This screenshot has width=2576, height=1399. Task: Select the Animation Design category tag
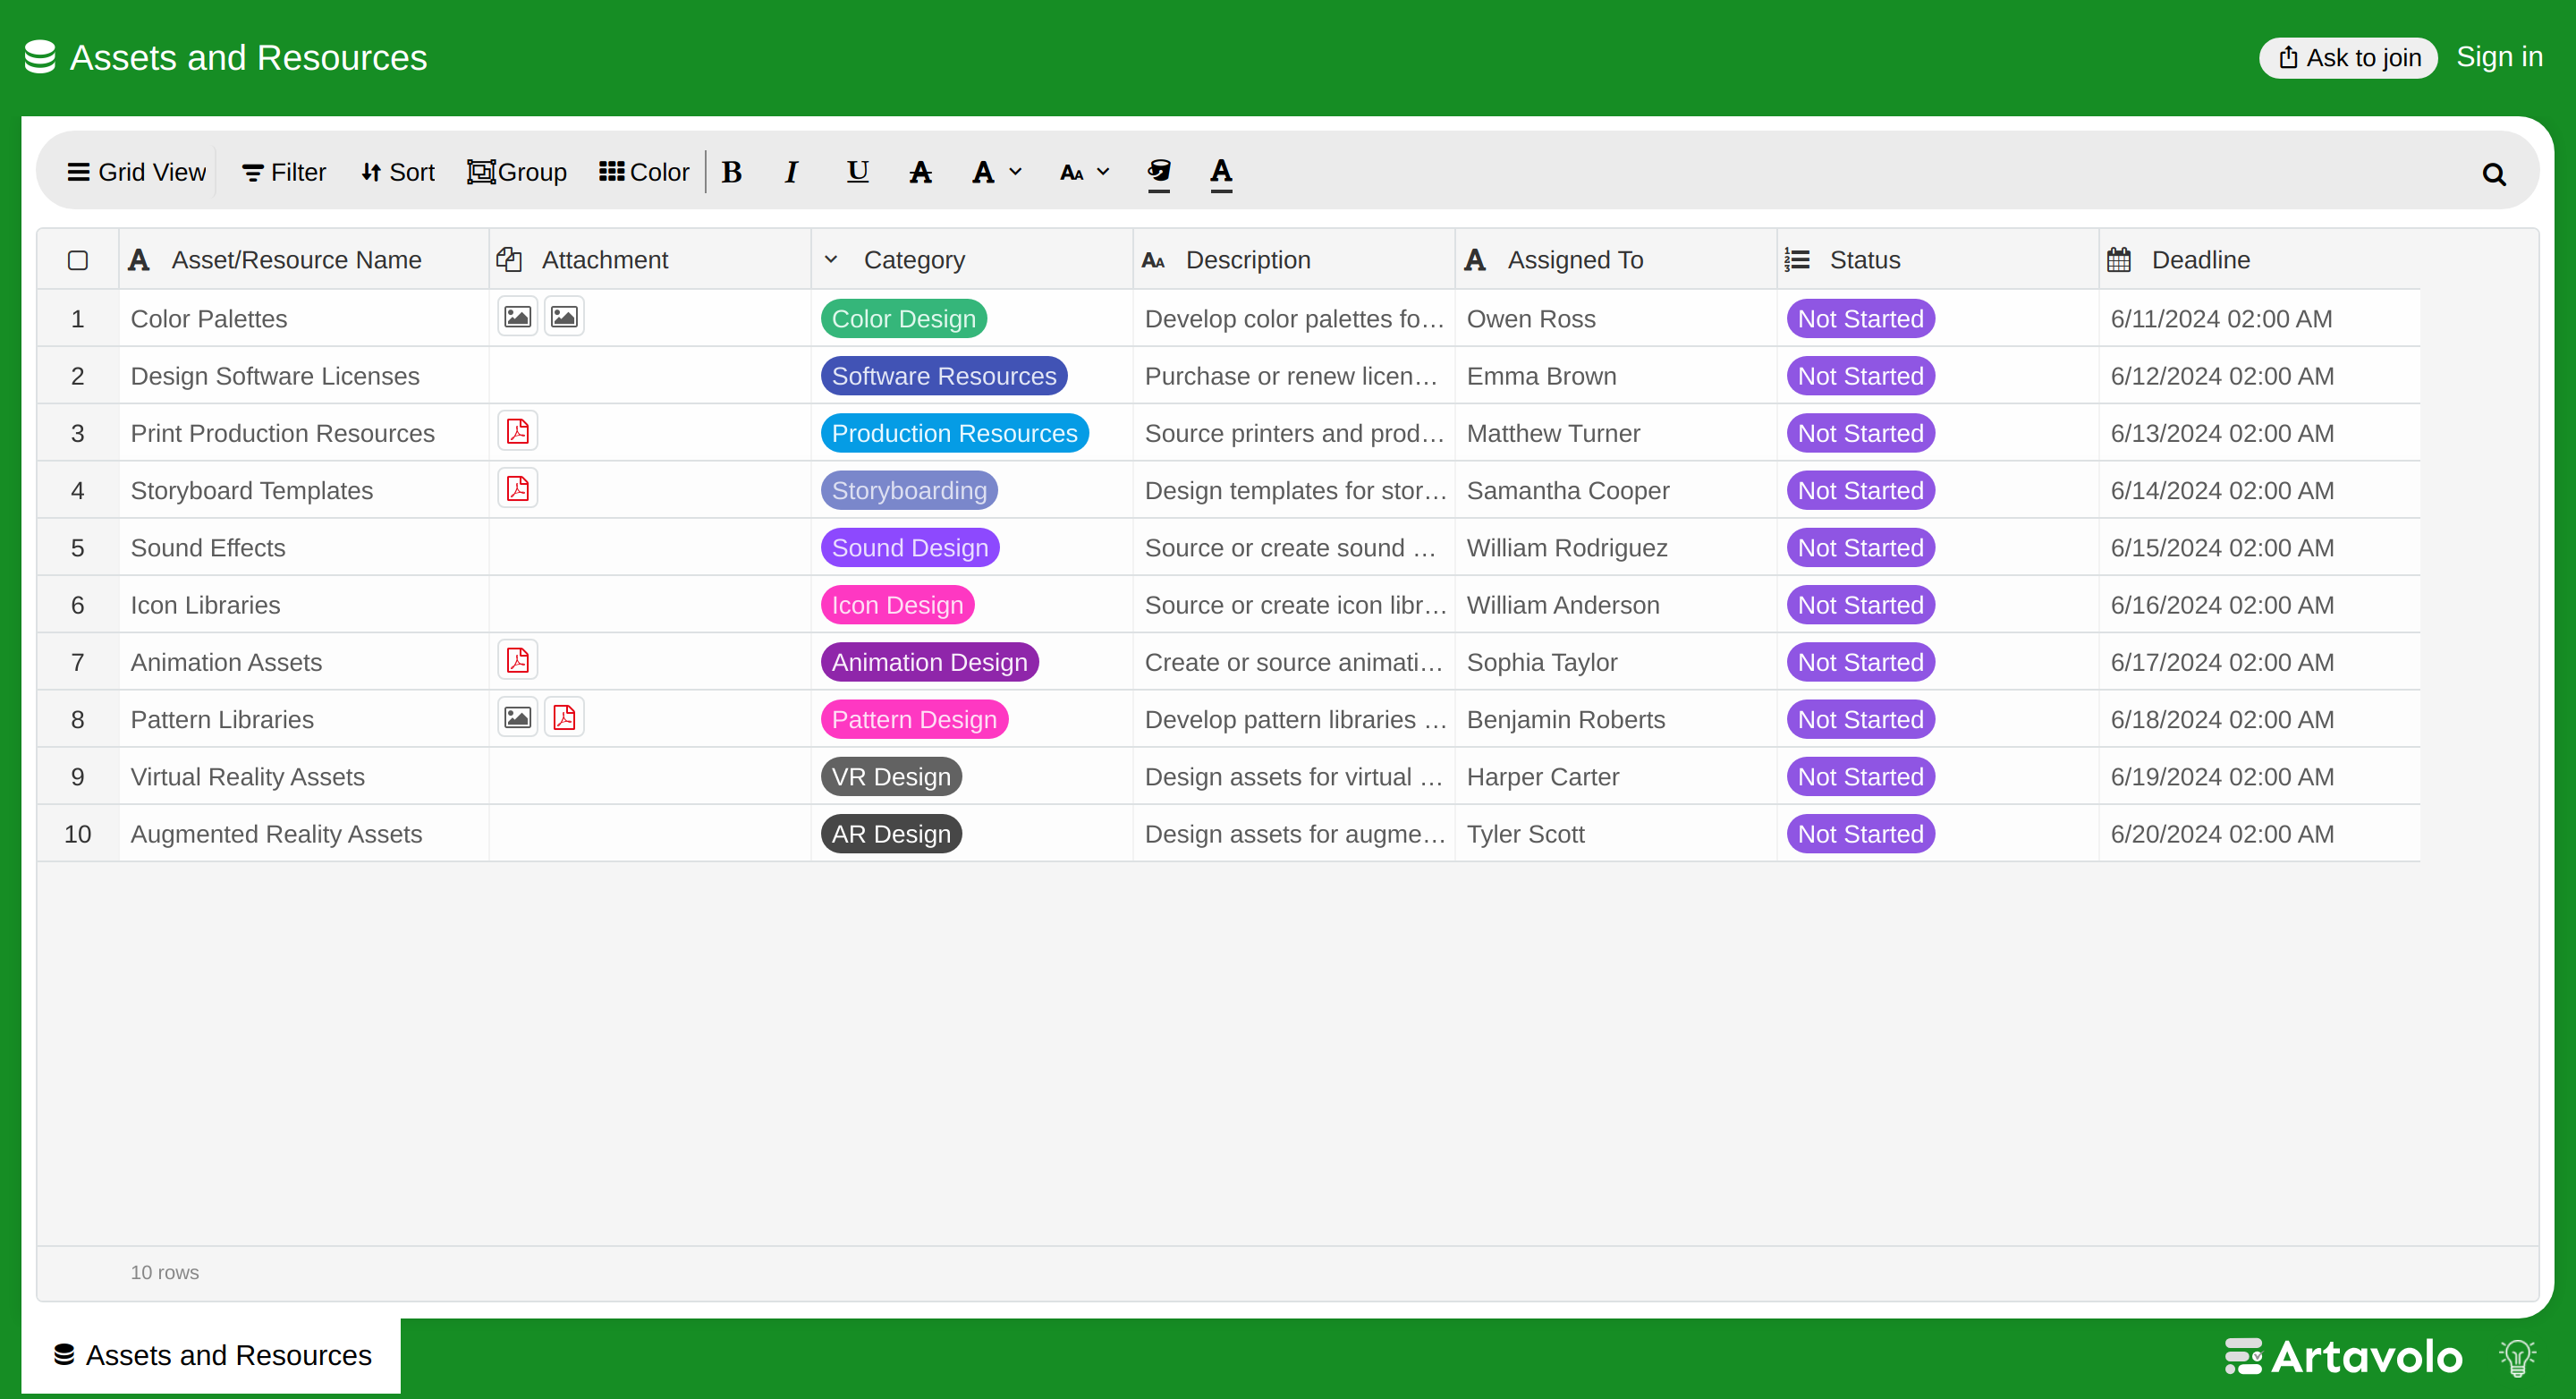(x=929, y=662)
